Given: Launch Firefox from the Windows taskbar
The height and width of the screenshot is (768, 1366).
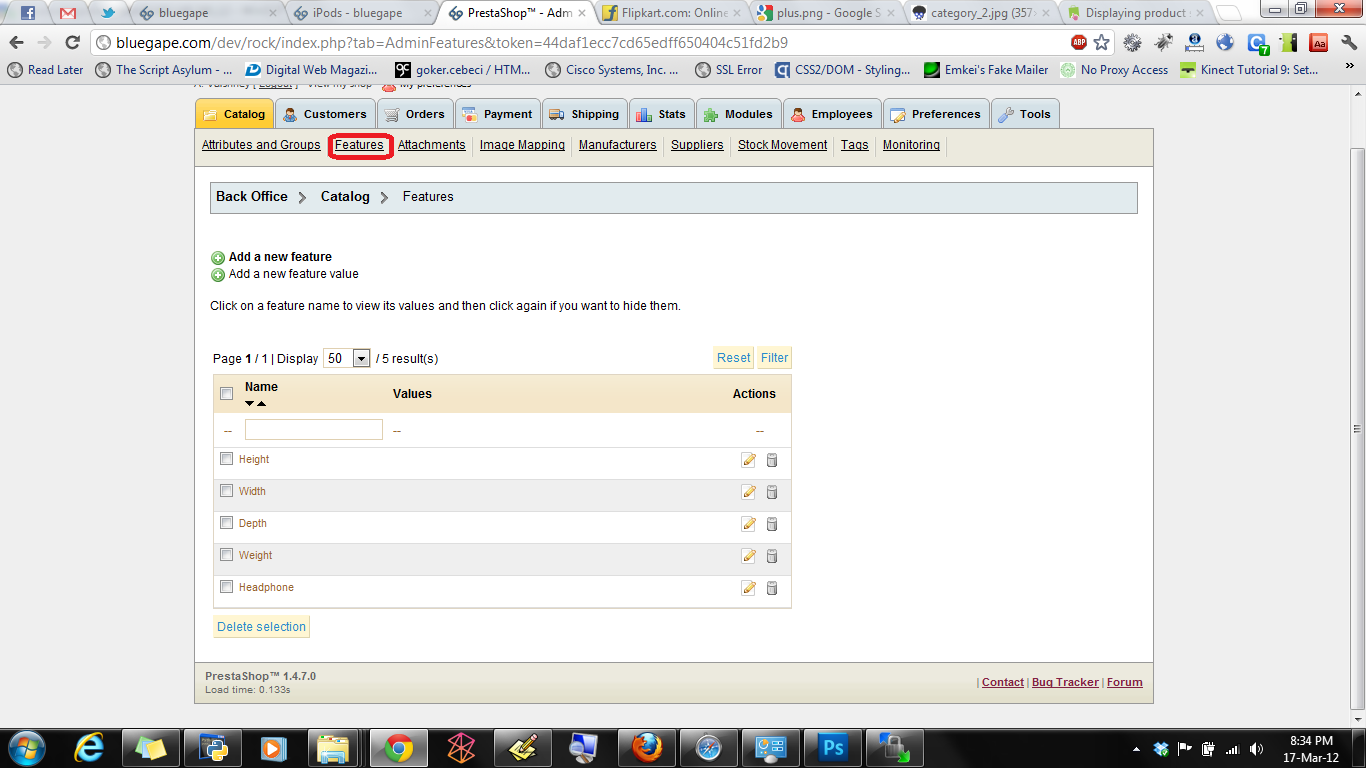Looking at the screenshot, I should click(646, 748).
